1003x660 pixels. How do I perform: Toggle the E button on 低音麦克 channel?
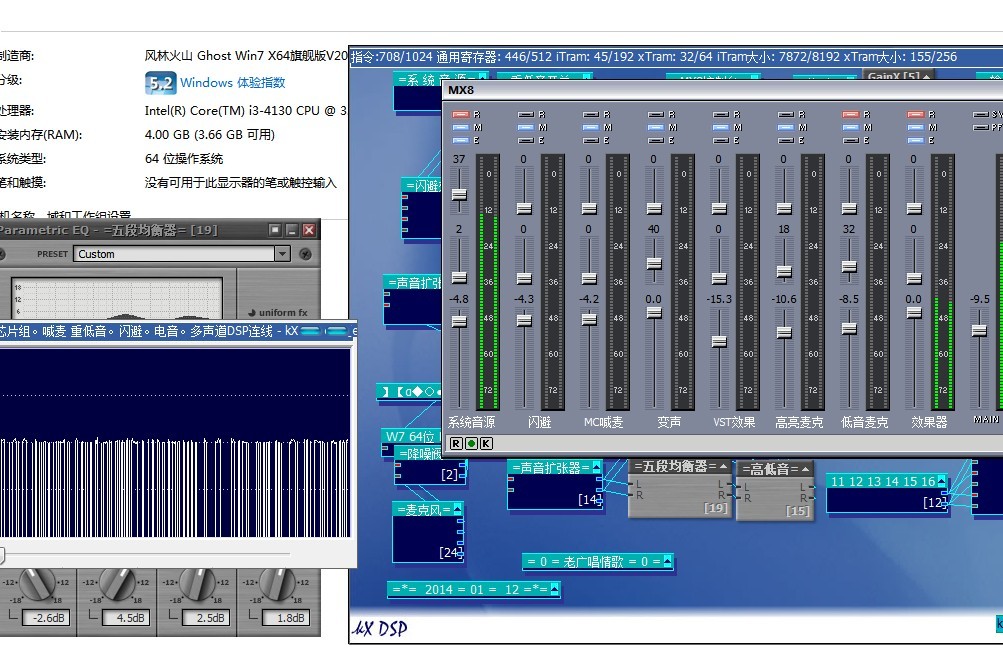850,140
